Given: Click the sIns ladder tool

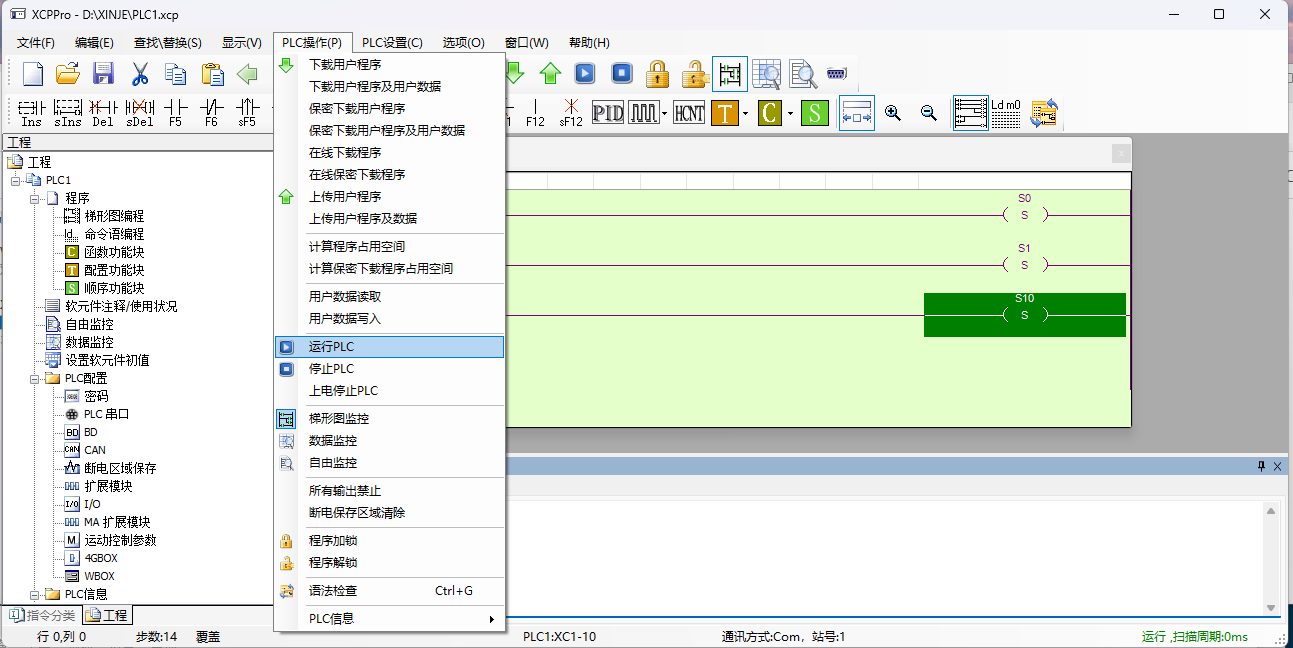Looking at the screenshot, I should (x=68, y=112).
